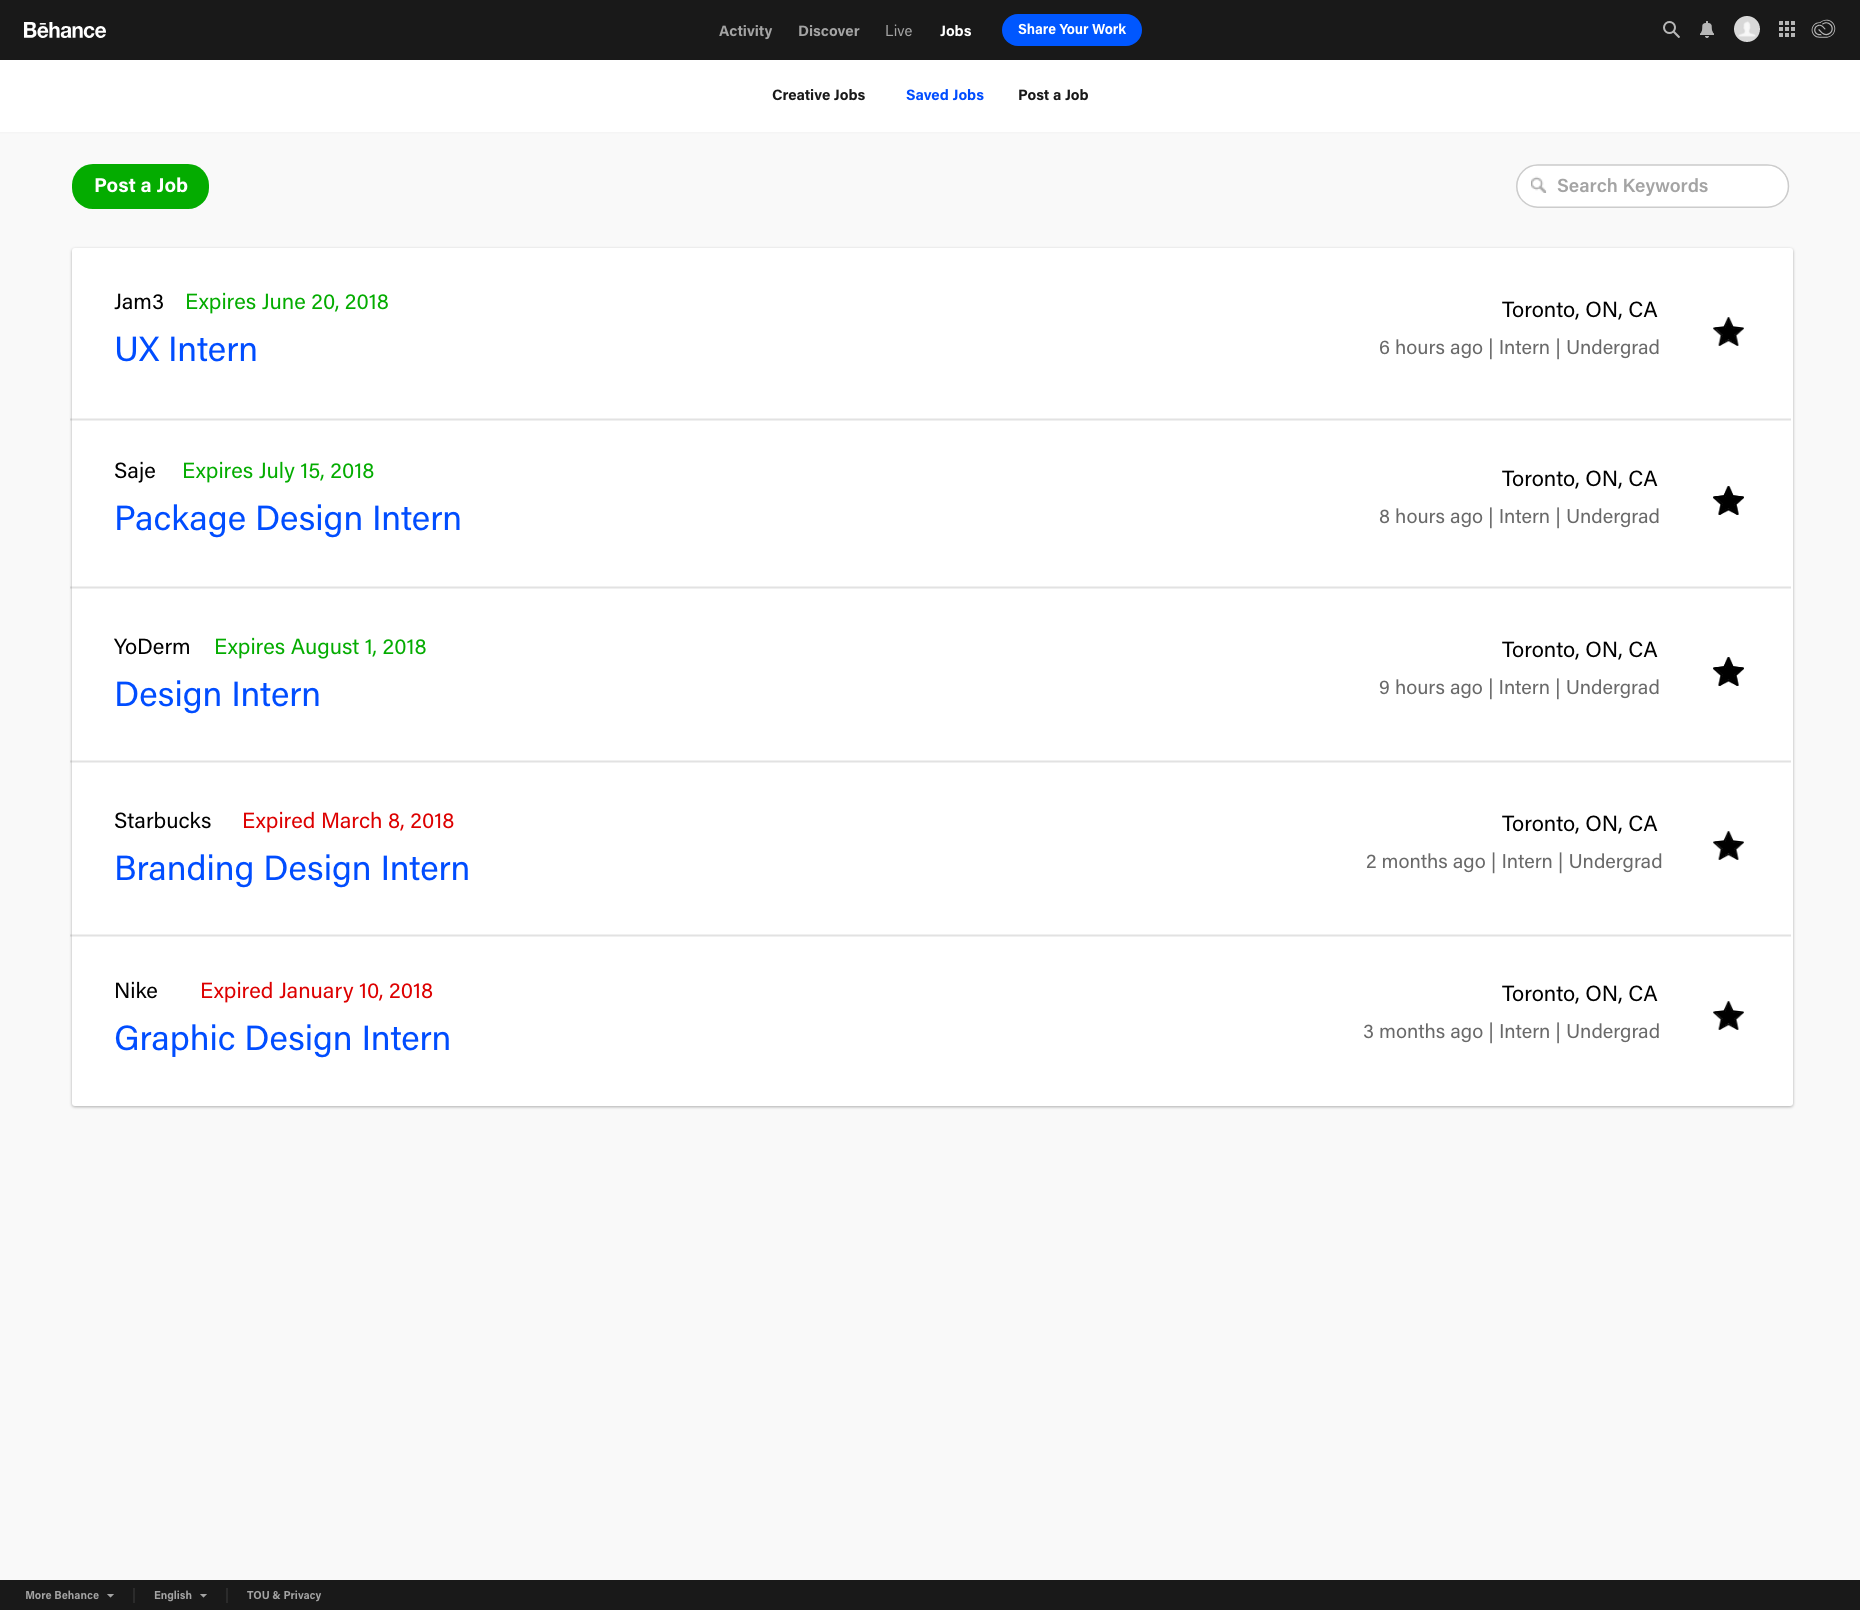Click '9 hours ago | Intern | Undergrad' text
The image size is (1860, 1610).
click(x=1519, y=688)
